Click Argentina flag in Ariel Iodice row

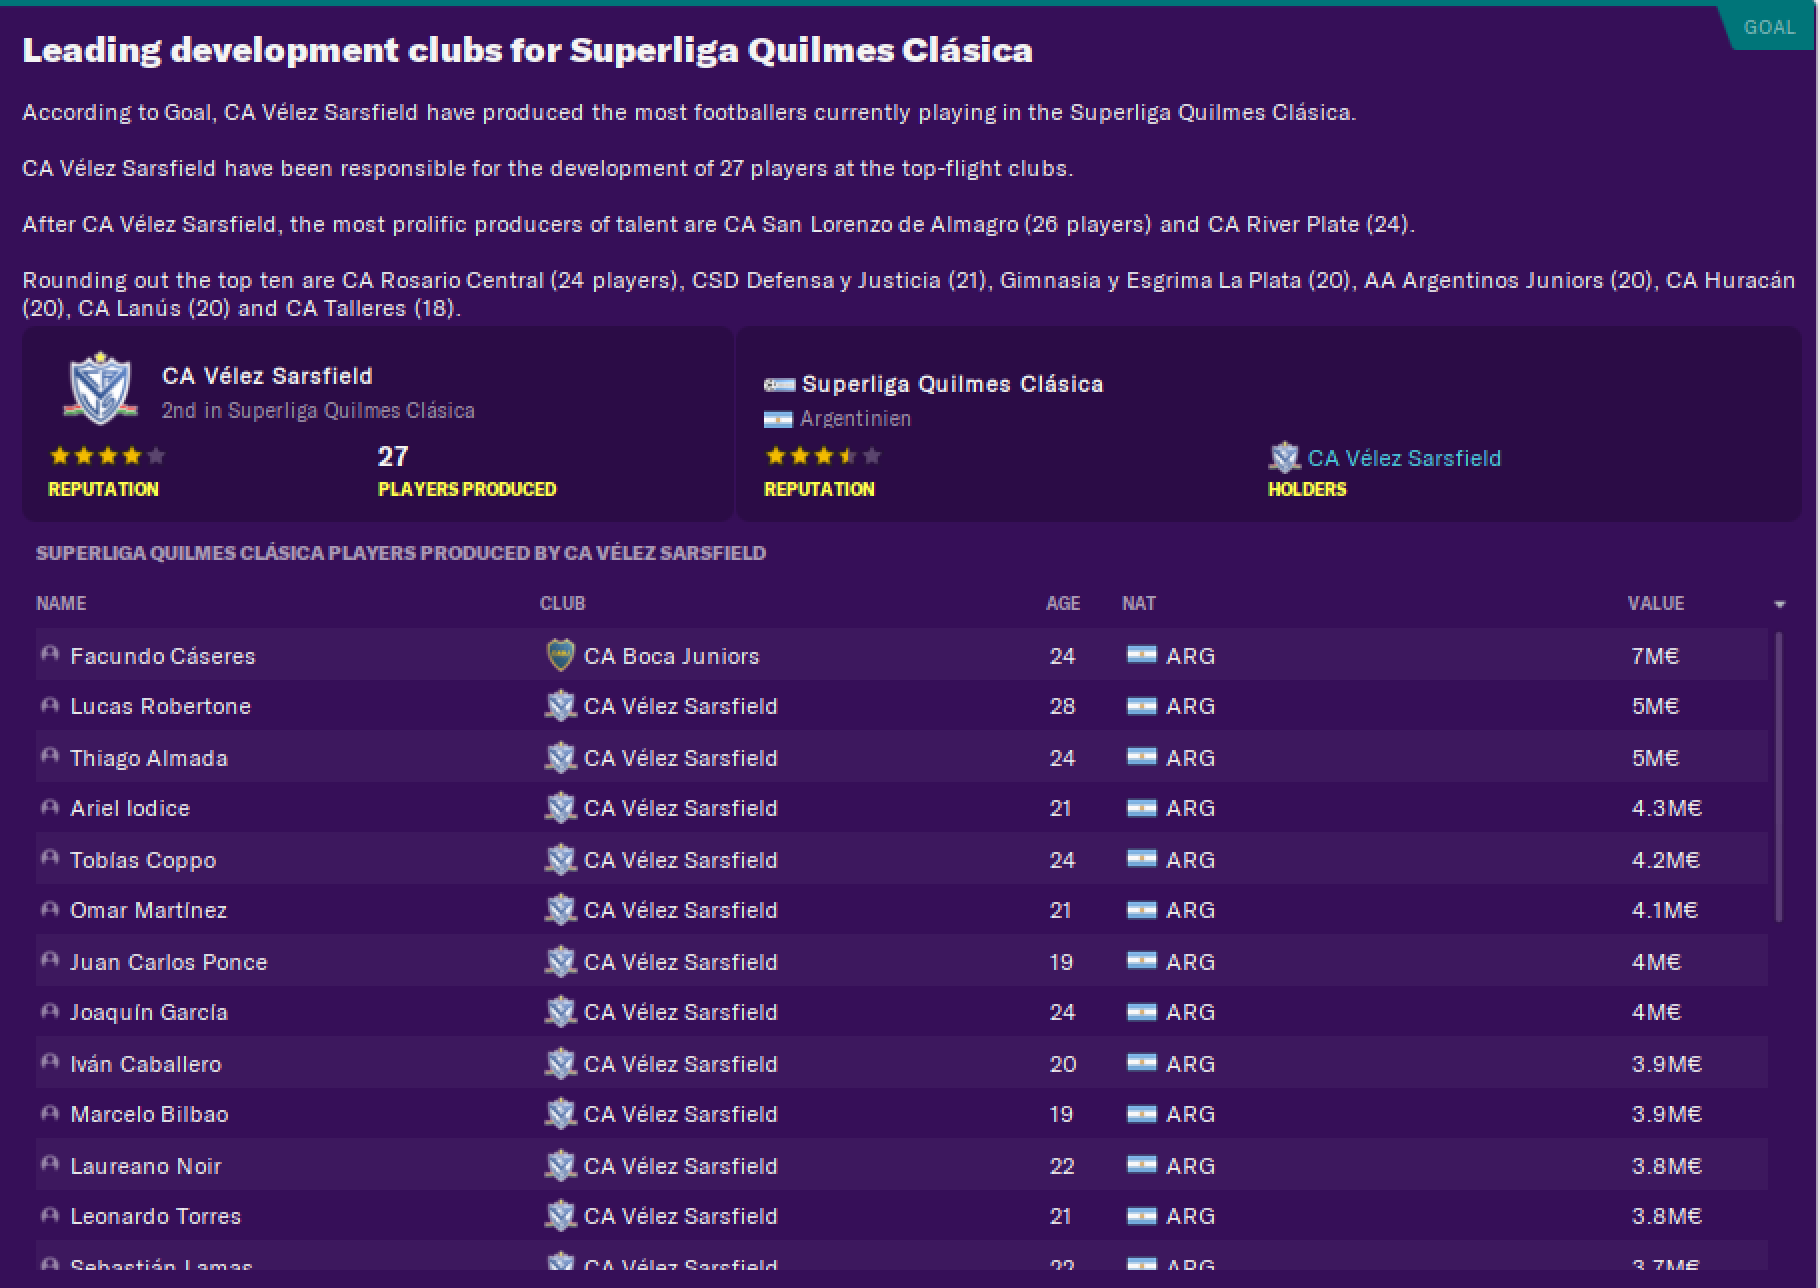(x=1141, y=808)
